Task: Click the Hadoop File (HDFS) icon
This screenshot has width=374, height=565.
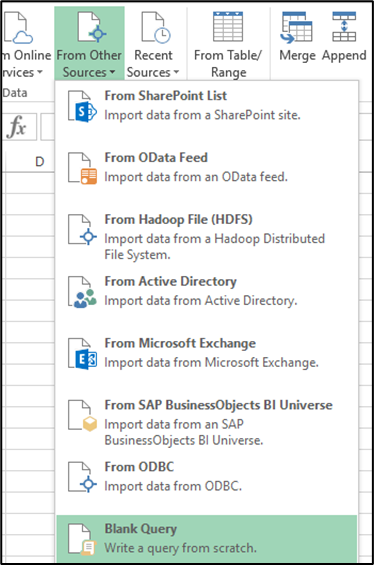Action: [83, 230]
